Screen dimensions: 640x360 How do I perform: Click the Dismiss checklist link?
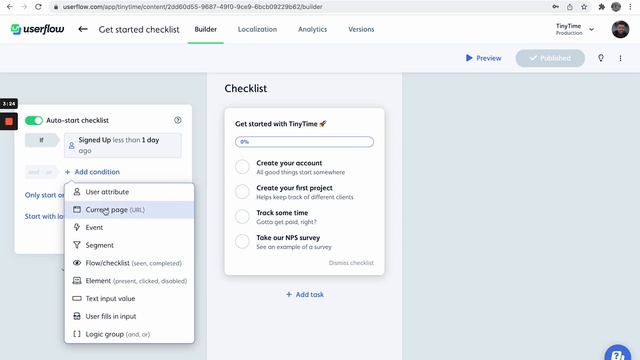tap(351, 263)
